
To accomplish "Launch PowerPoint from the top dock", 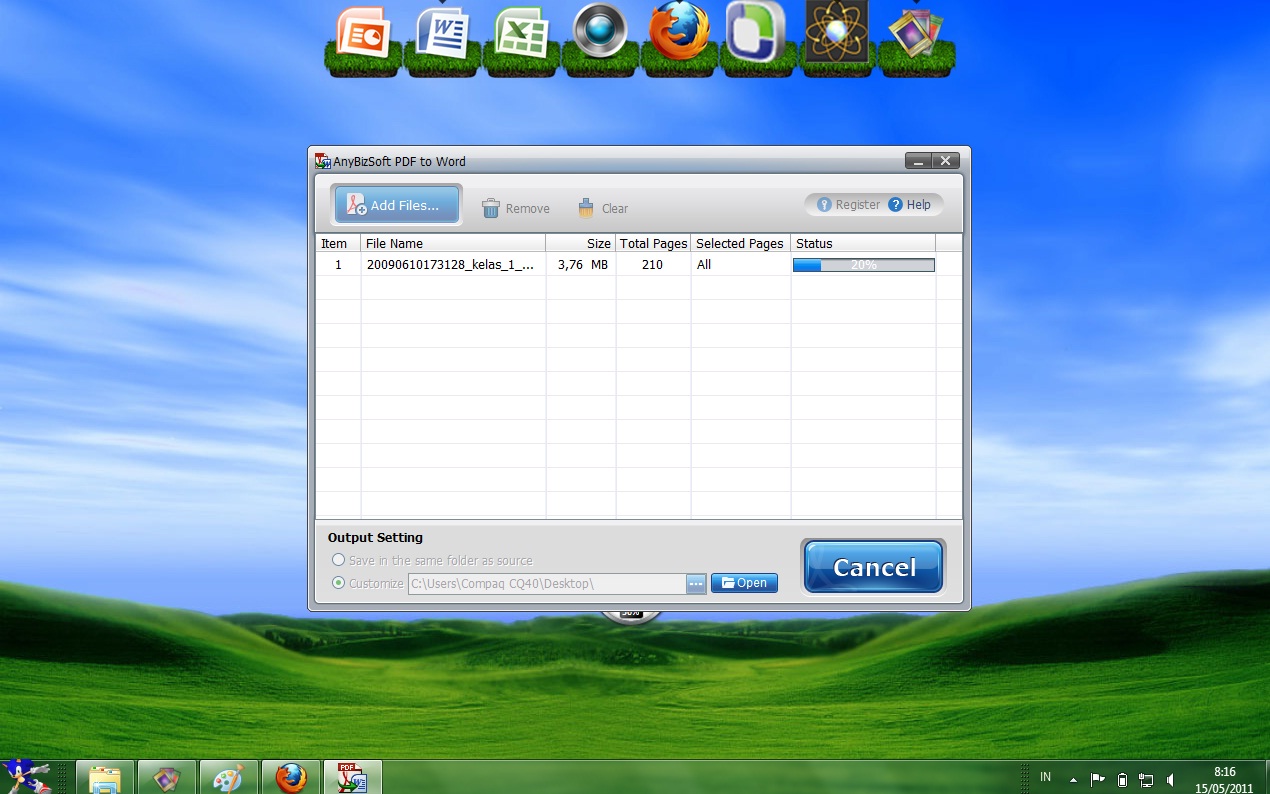I will point(363,32).
